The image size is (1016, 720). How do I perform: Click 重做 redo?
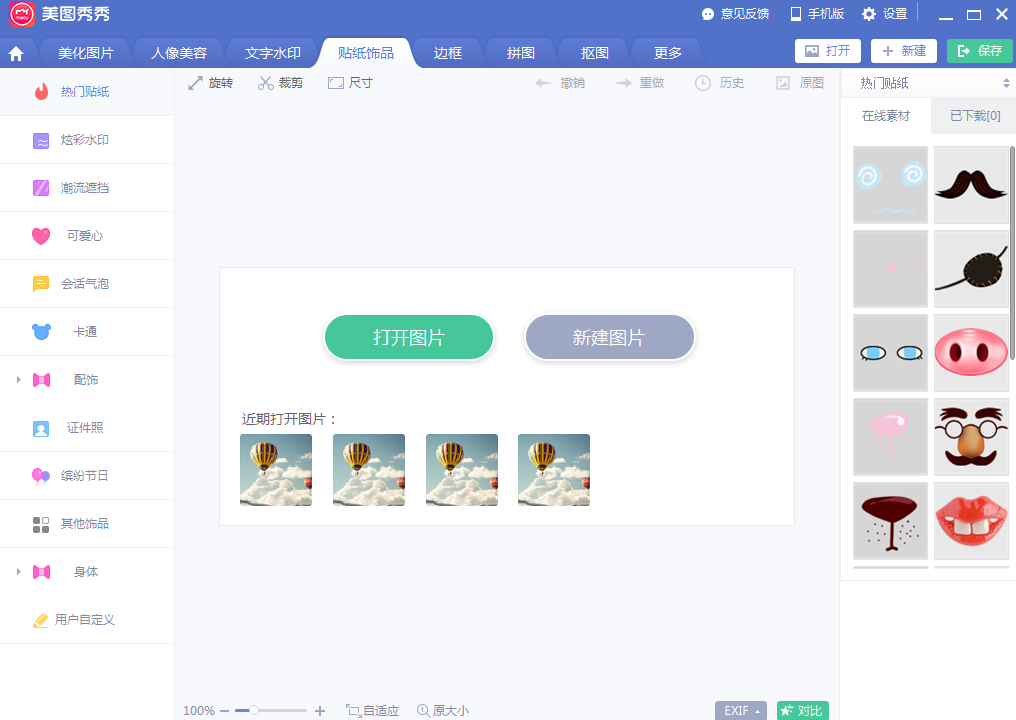640,83
